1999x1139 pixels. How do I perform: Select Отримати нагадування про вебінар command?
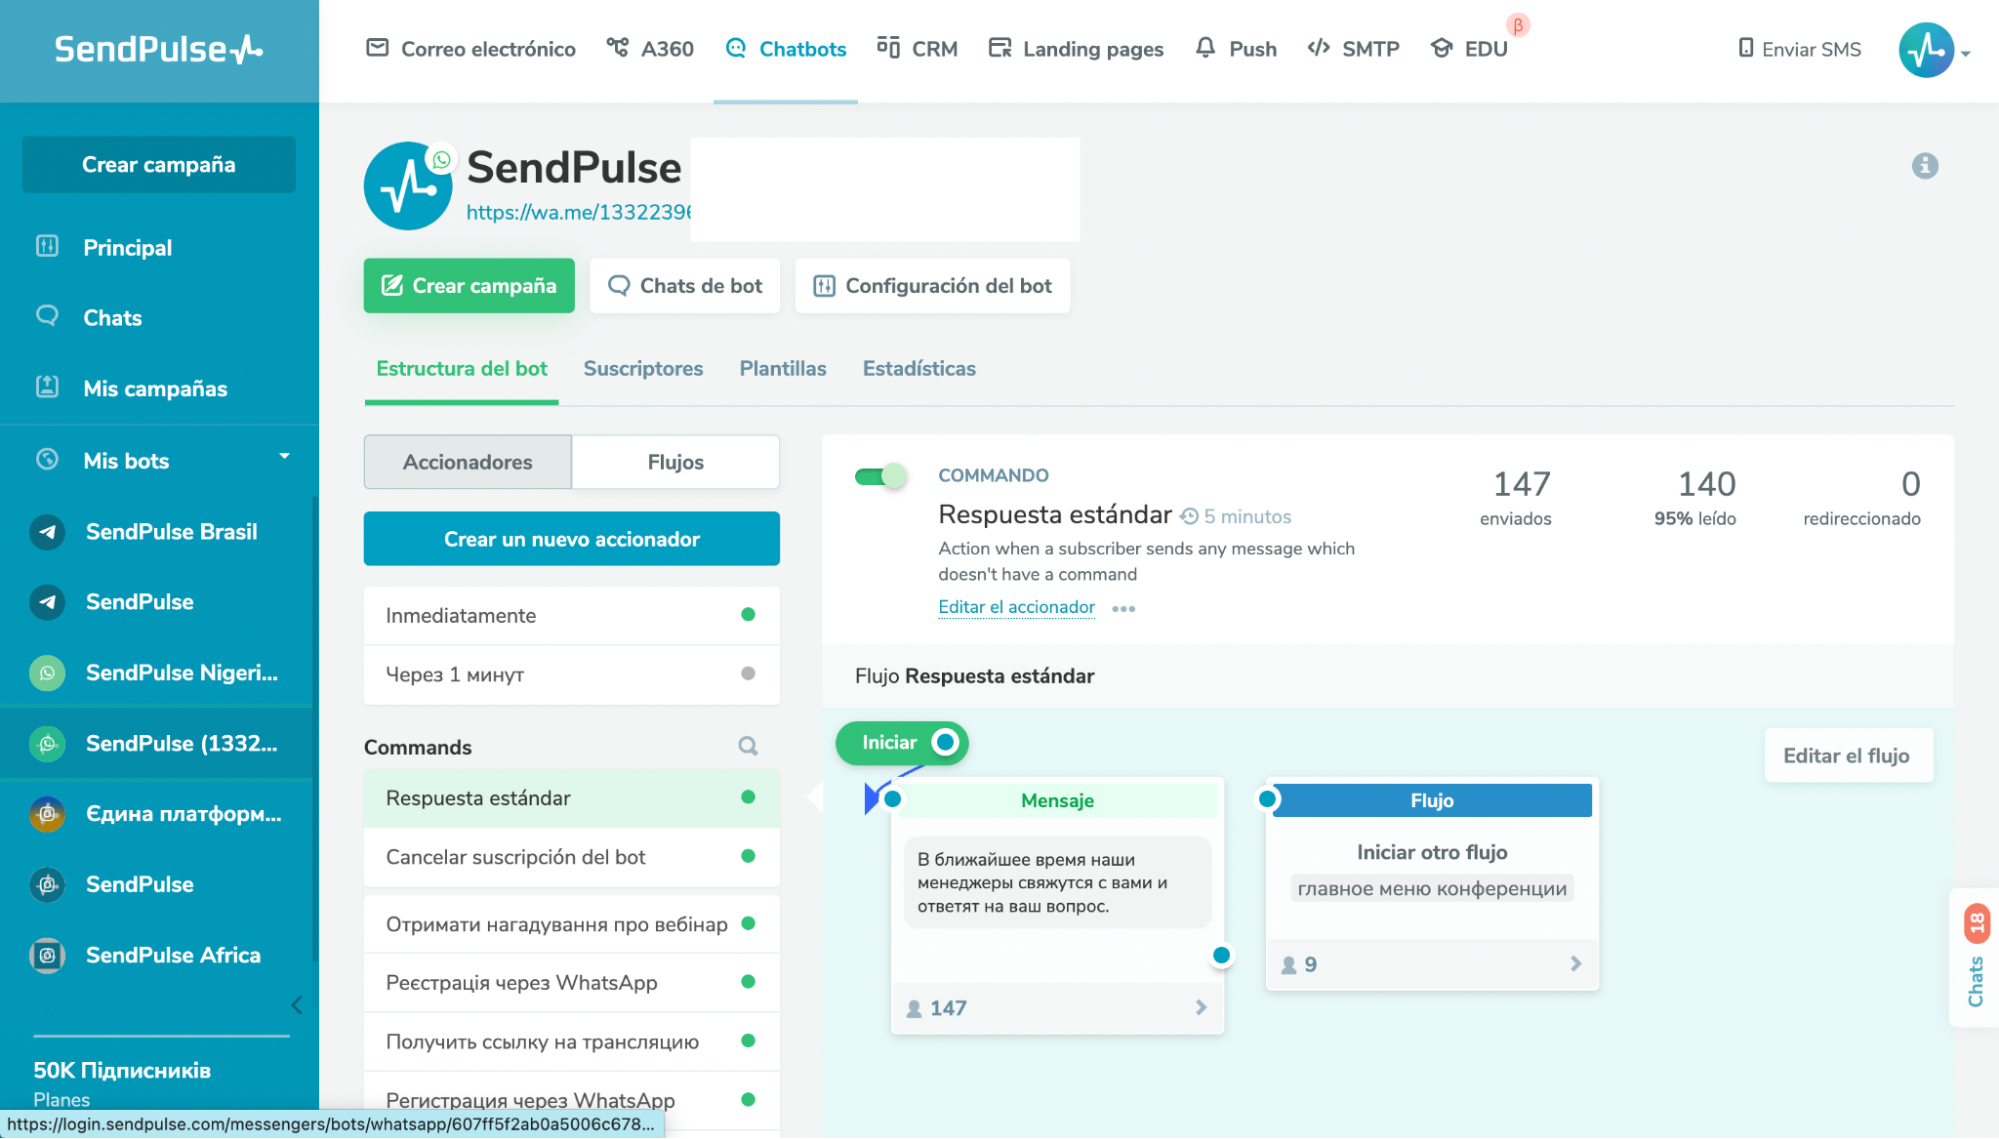(572, 925)
